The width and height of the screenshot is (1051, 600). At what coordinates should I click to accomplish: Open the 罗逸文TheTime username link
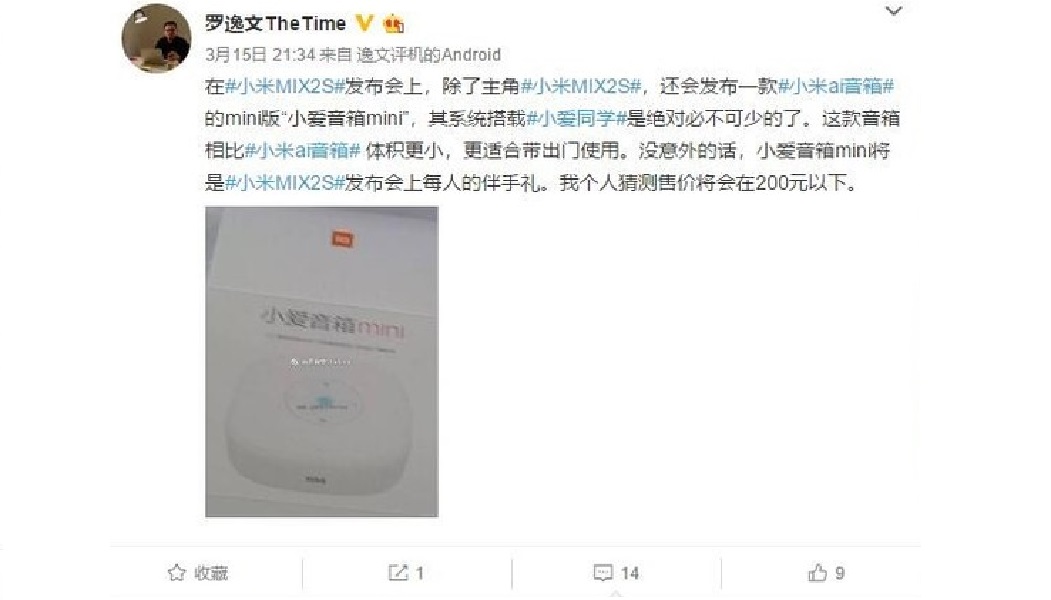tap(275, 23)
